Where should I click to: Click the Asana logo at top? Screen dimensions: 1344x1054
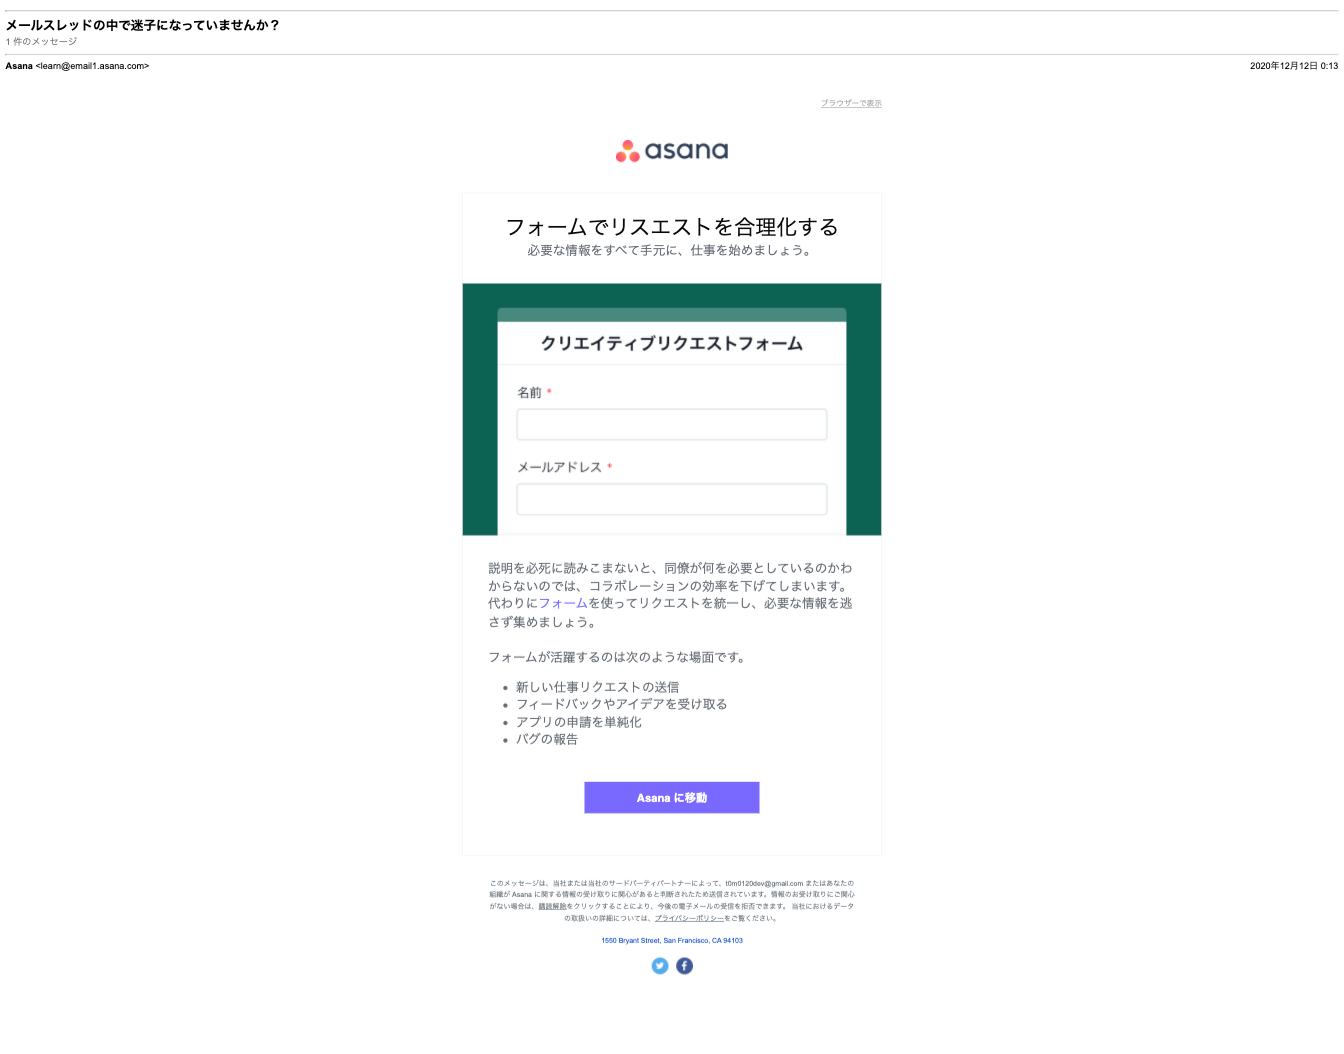coord(672,151)
